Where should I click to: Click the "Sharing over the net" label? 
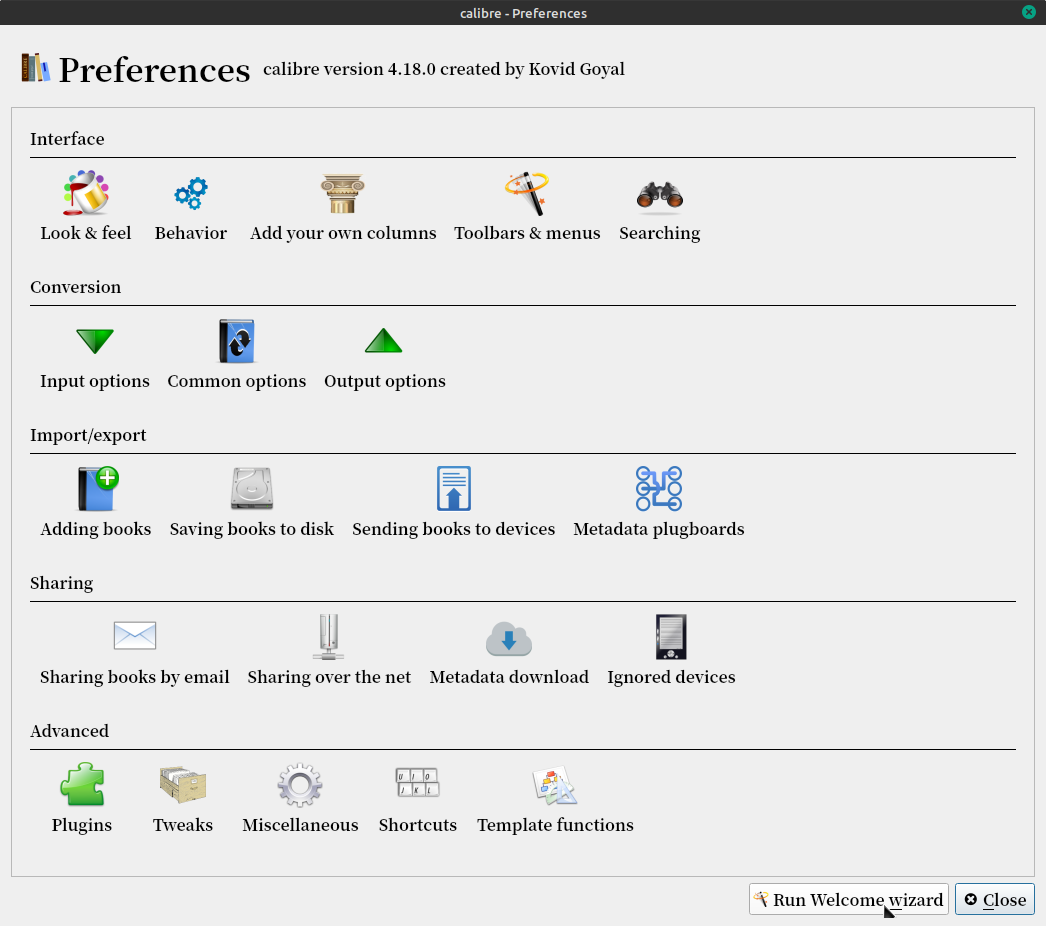click(330, 677)
